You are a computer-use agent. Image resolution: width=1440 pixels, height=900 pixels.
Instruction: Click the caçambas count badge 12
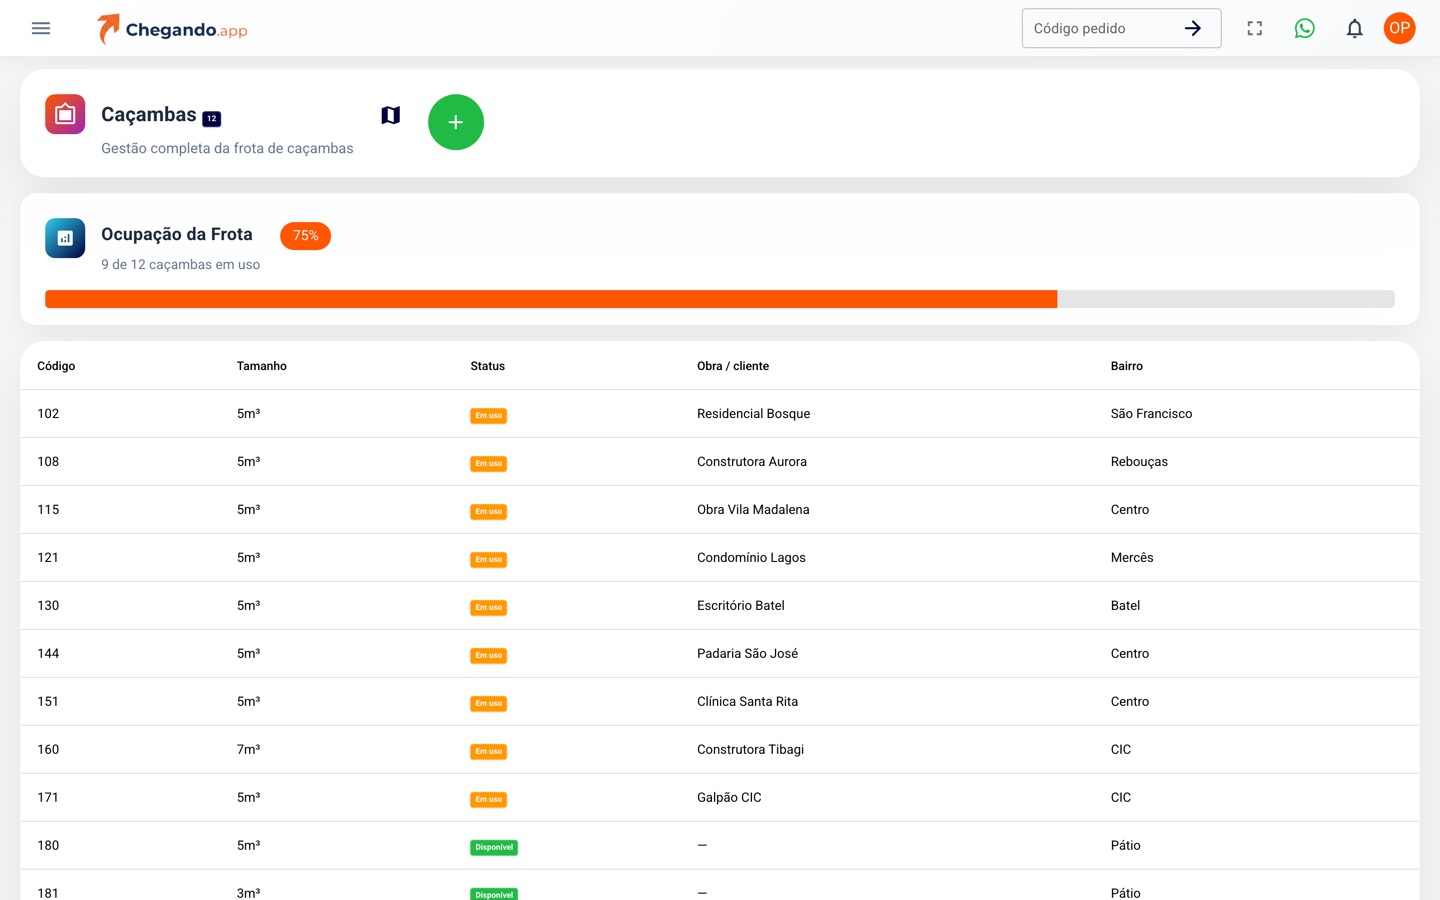pos(212,118)
